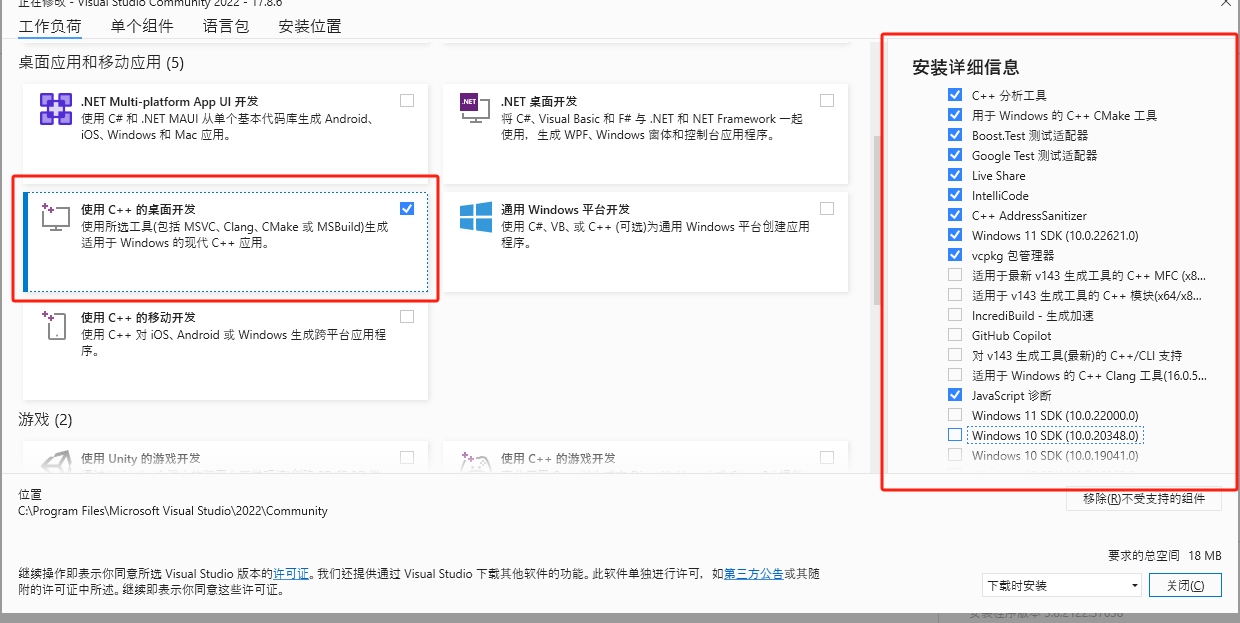Uncheck C++ AddressSanitizer
This screenshot has height=623, width=1240.
tap(954, 215)
